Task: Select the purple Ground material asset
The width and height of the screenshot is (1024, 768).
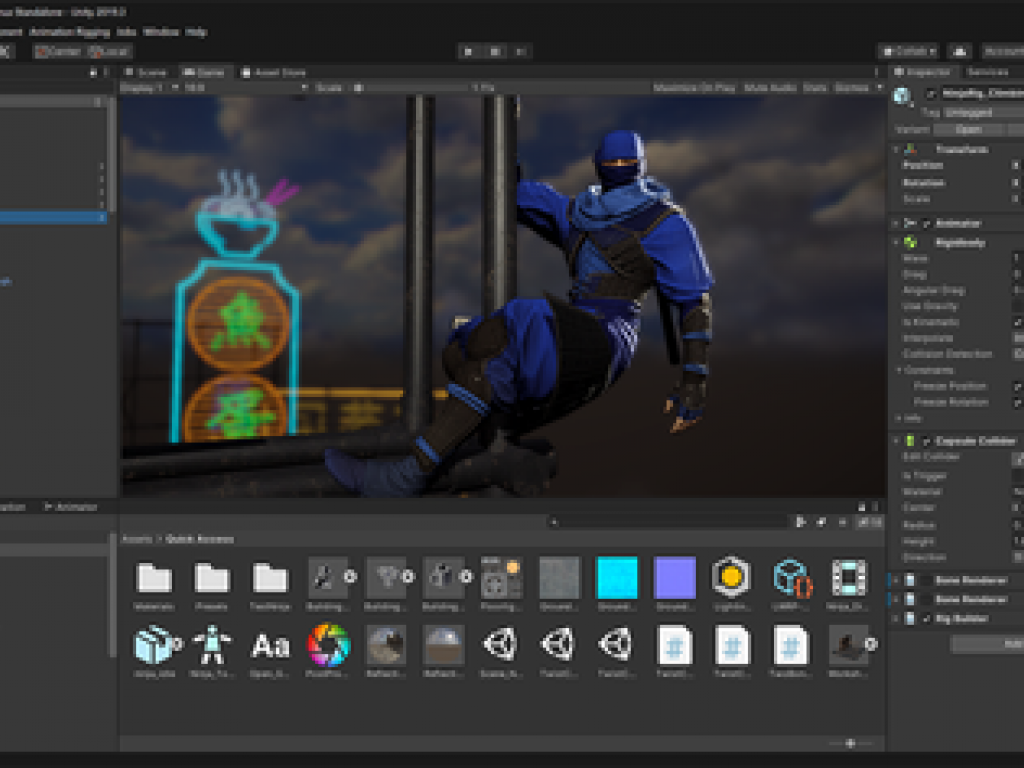Action: click(x=675, y=577)
